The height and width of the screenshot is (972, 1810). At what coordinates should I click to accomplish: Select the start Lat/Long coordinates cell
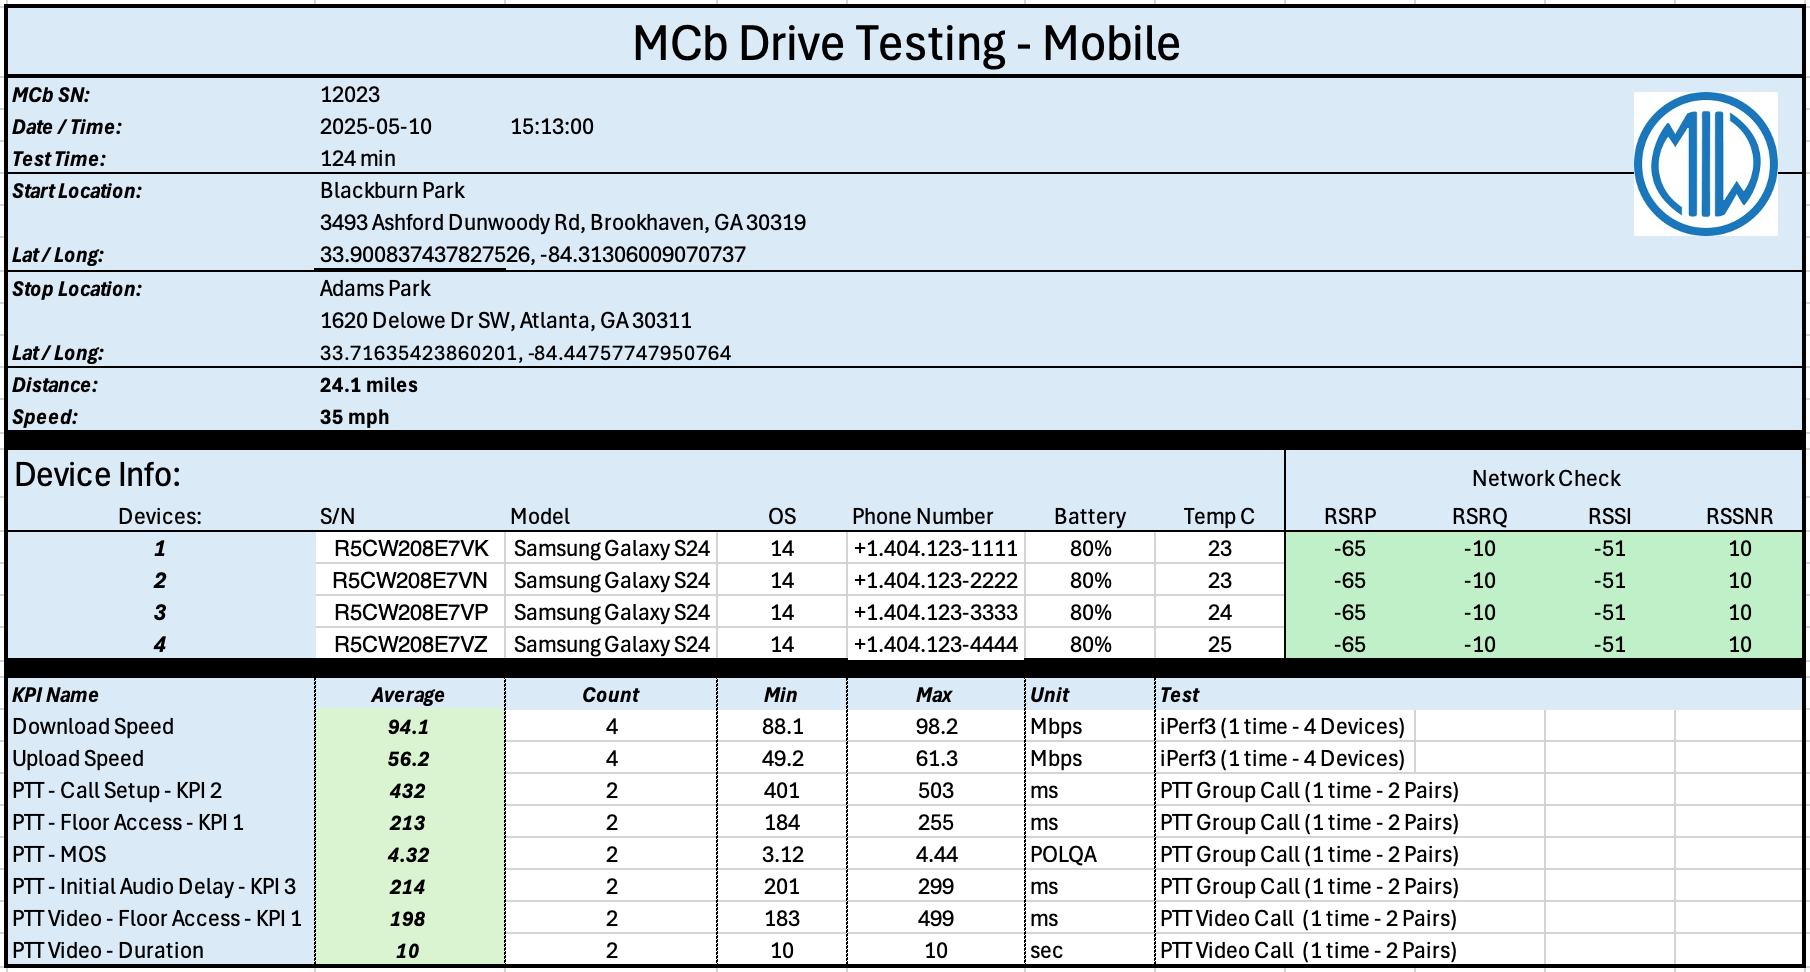click(532, 255)
